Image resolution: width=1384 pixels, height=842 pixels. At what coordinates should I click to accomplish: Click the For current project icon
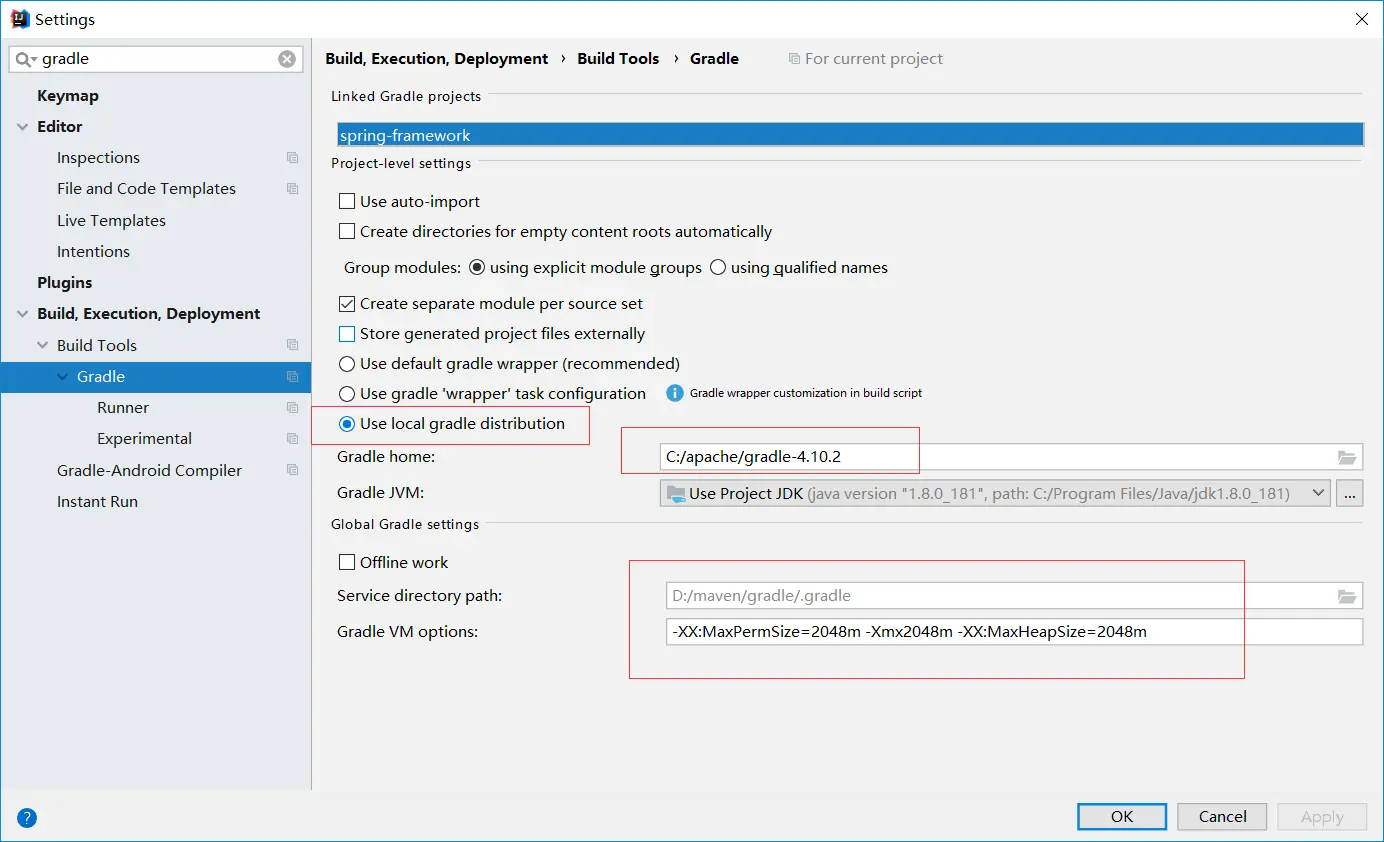tap(794, 59)
